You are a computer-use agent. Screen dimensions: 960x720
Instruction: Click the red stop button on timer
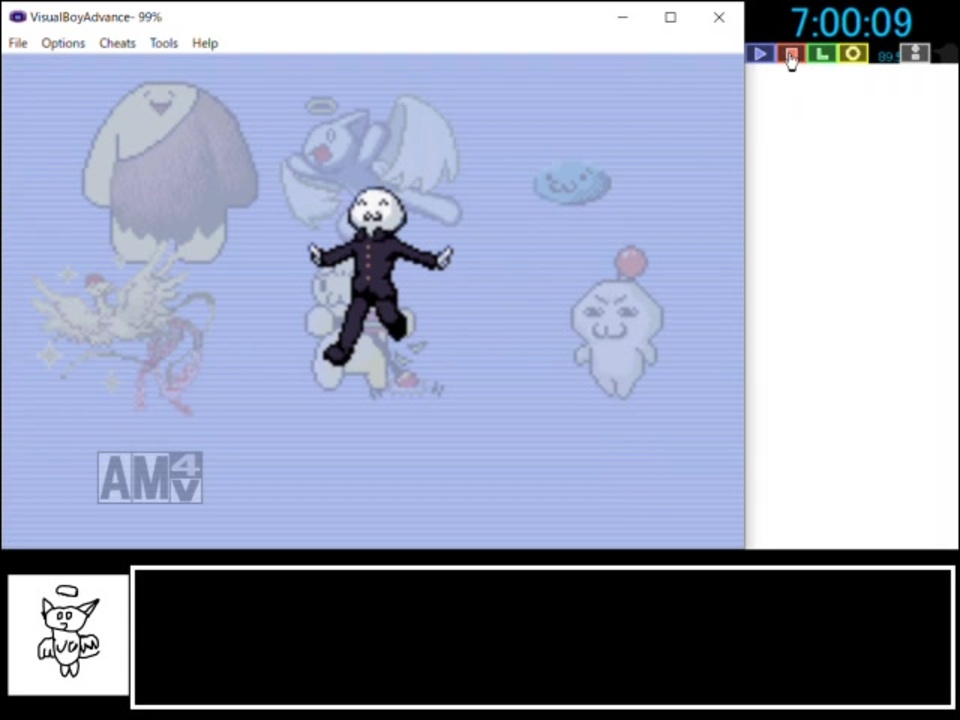pos(791,54)
